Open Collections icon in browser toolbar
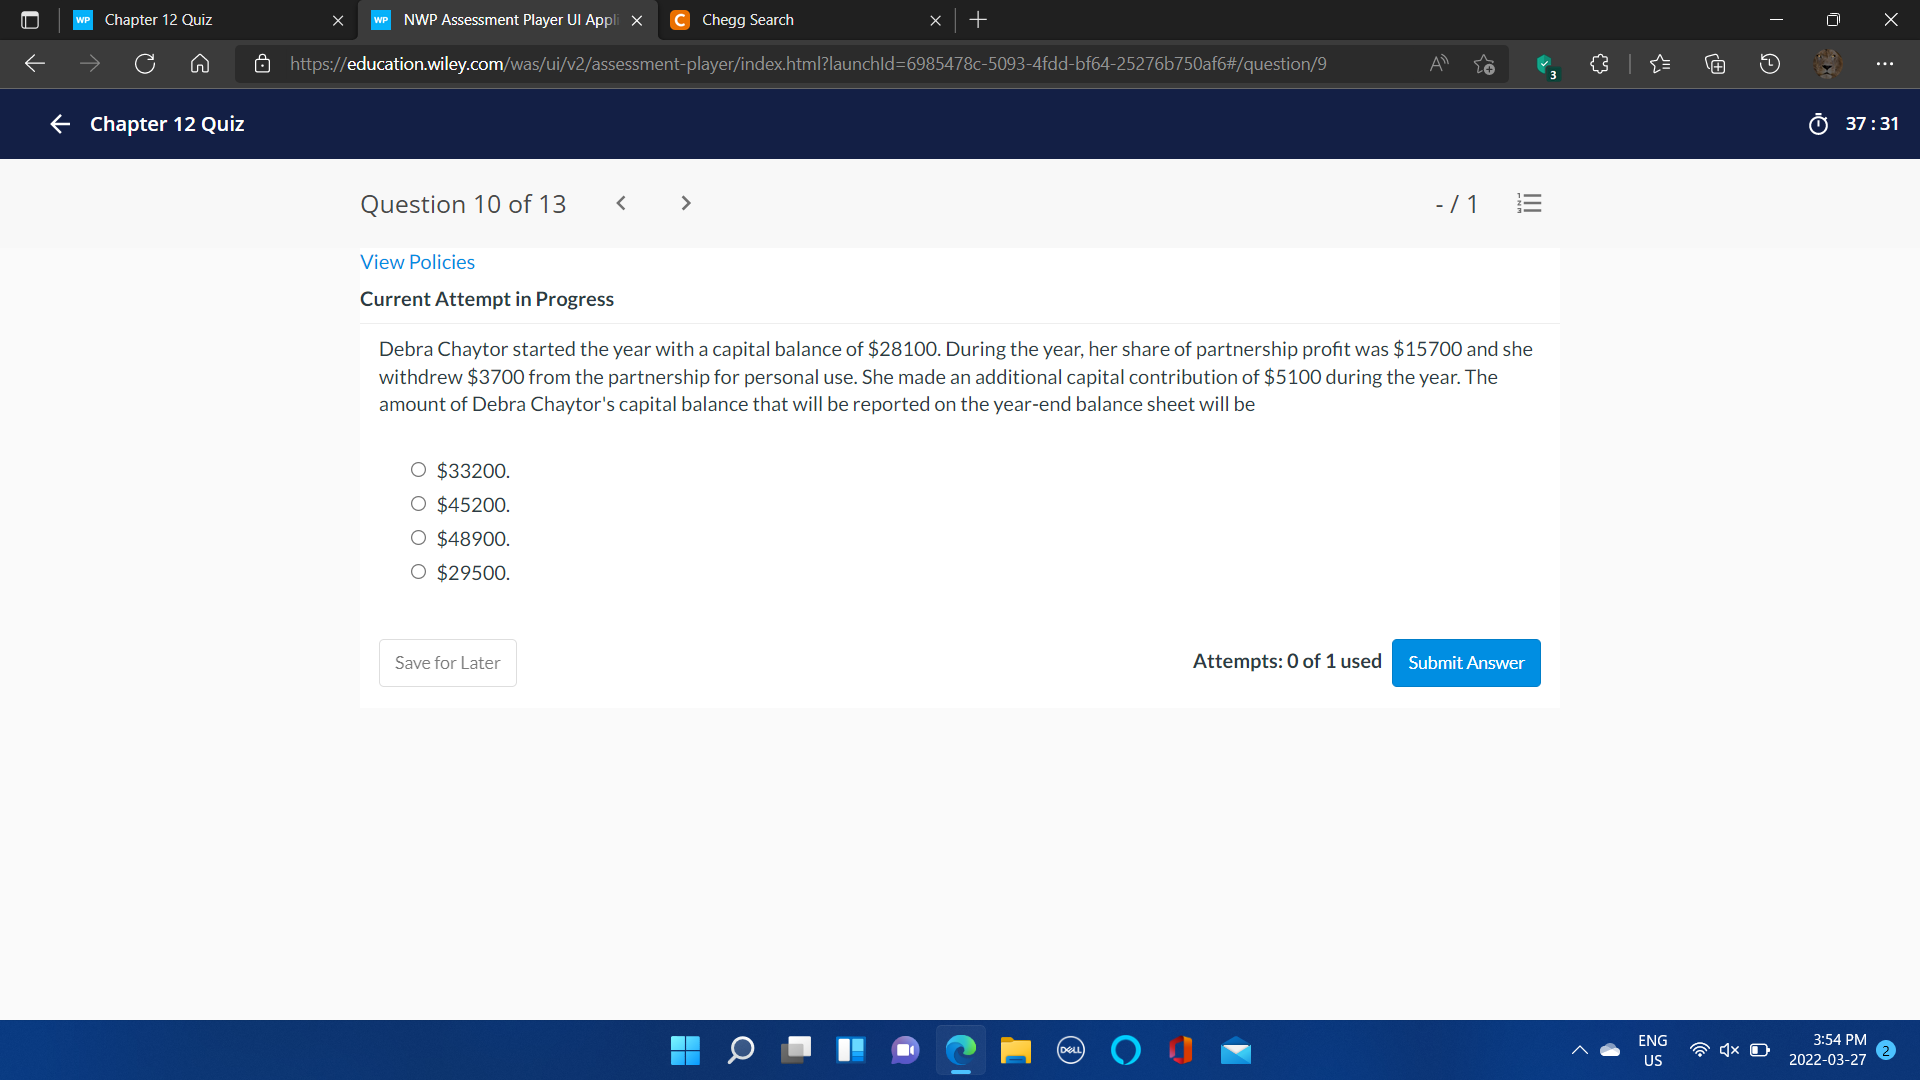This screenshot has width=1920, height=1080. click(1714, 64)
